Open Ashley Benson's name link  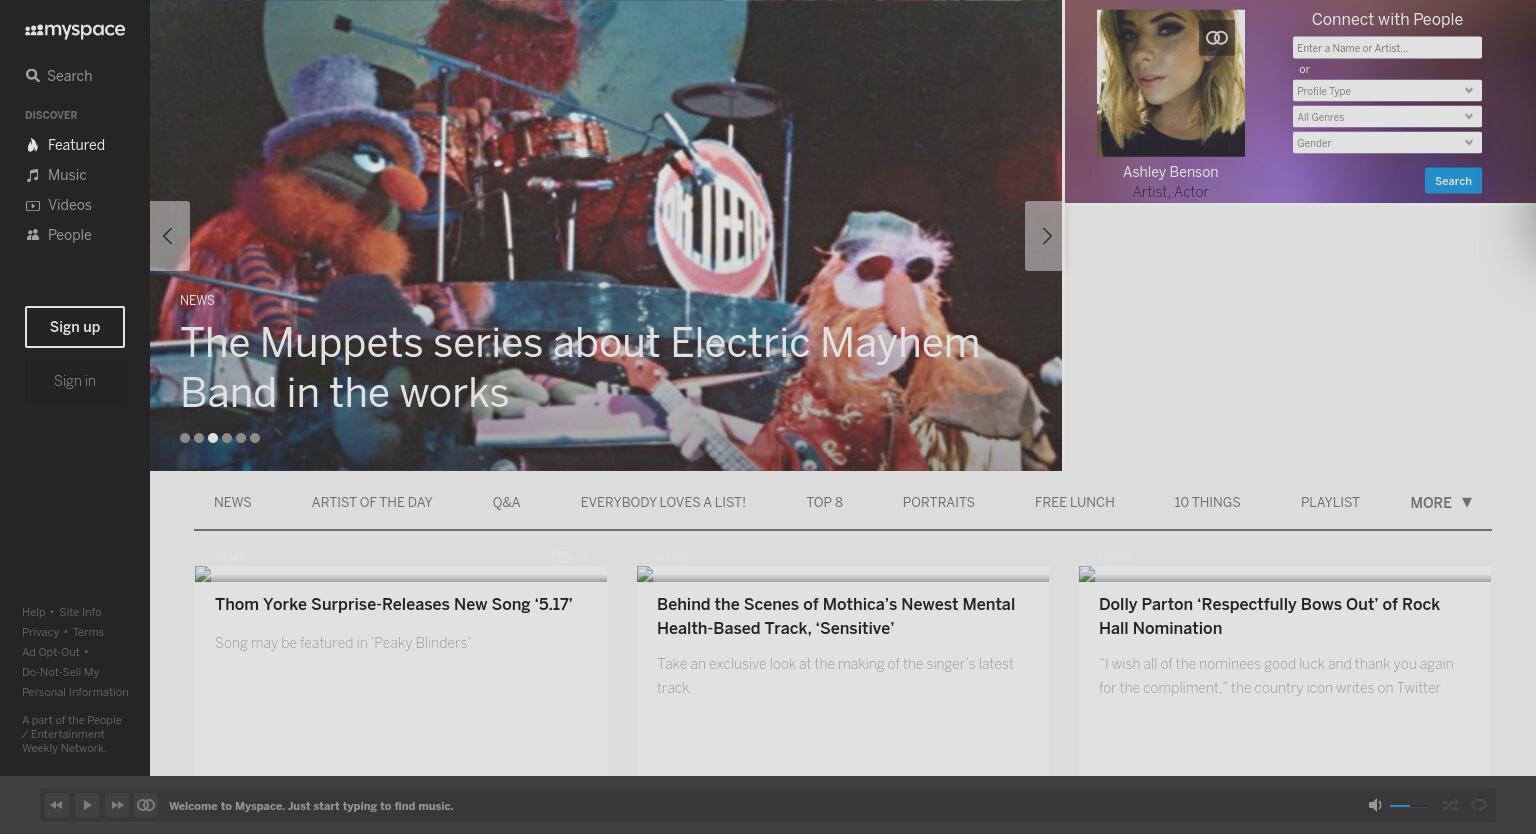(x=1170, y=172)
